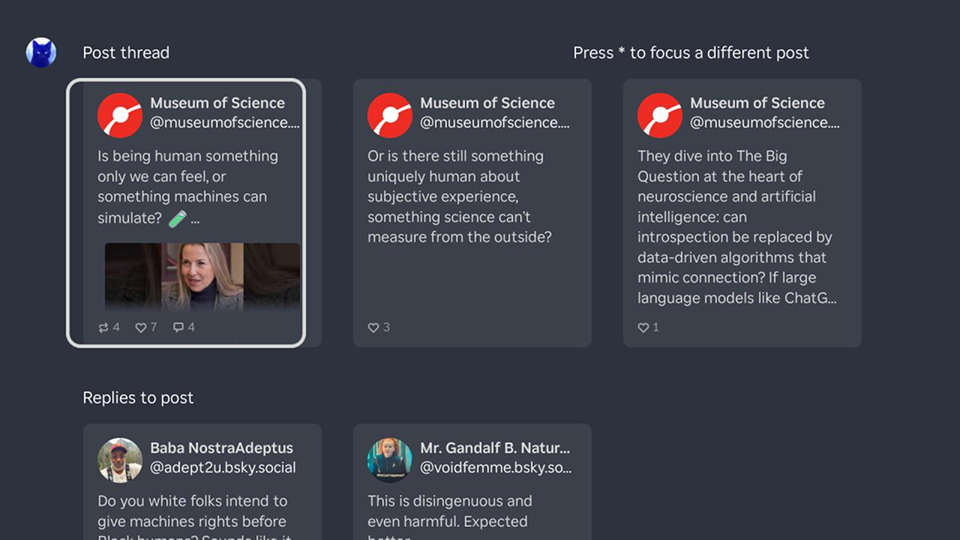The width and height of the screenshot is (960, 540).
Task: Open the video thumbnail in first post
Action: coord(202,276)
